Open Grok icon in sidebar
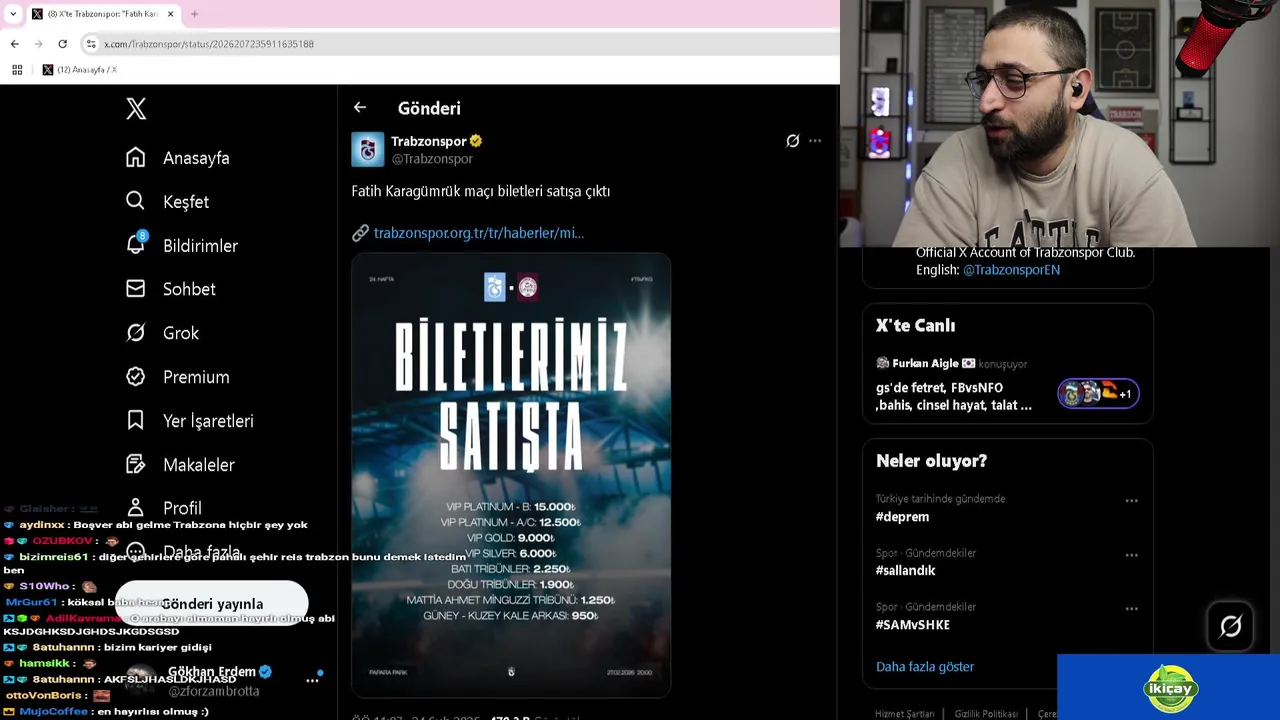The image size is (1280, 720). [136, 333]
